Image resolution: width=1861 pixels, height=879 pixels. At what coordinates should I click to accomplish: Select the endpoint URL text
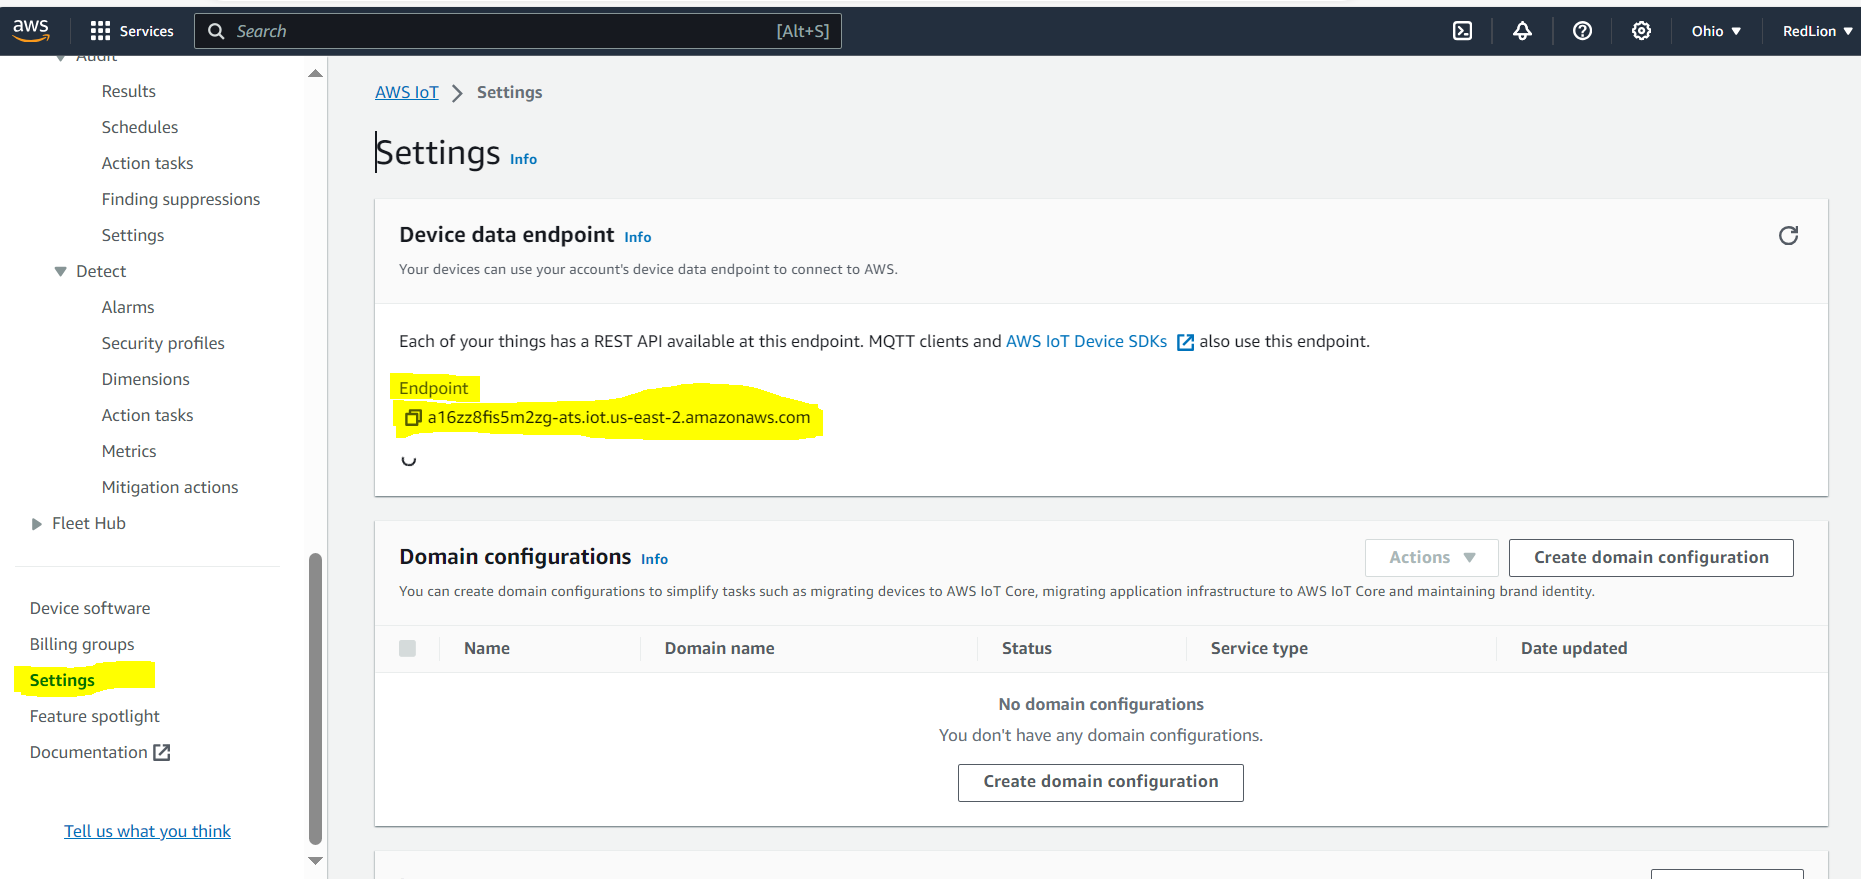pyautogui.click(x=619, y=417)
